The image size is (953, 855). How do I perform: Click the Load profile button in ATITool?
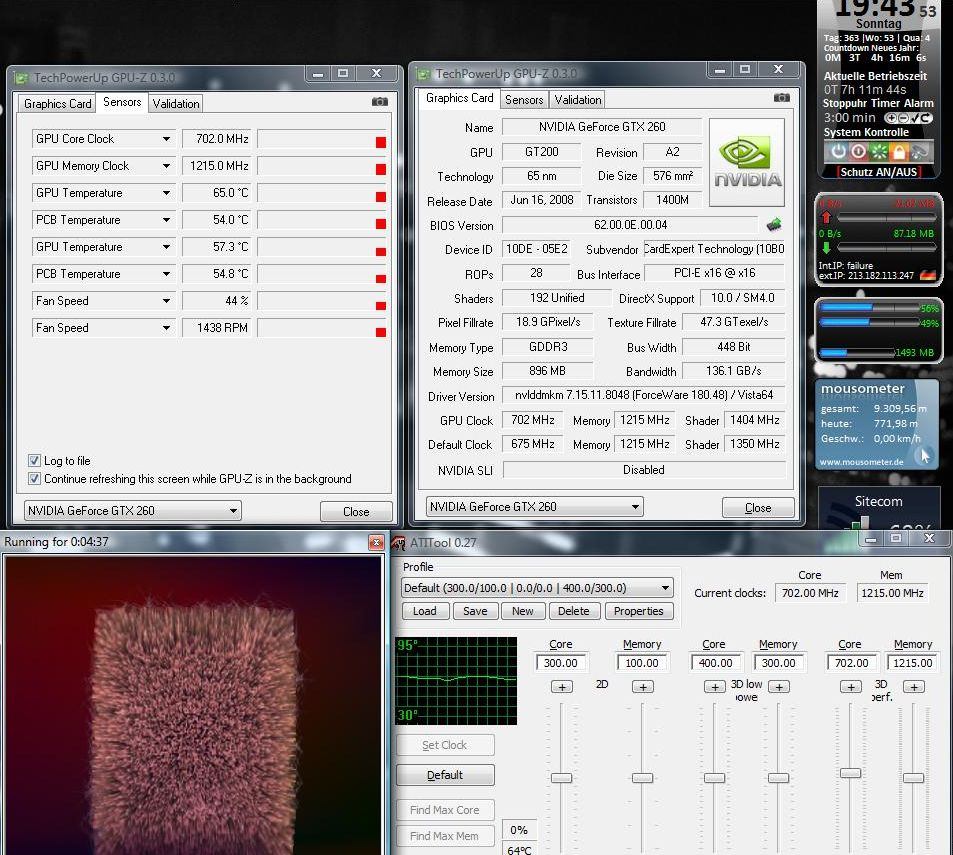(425, 611)
